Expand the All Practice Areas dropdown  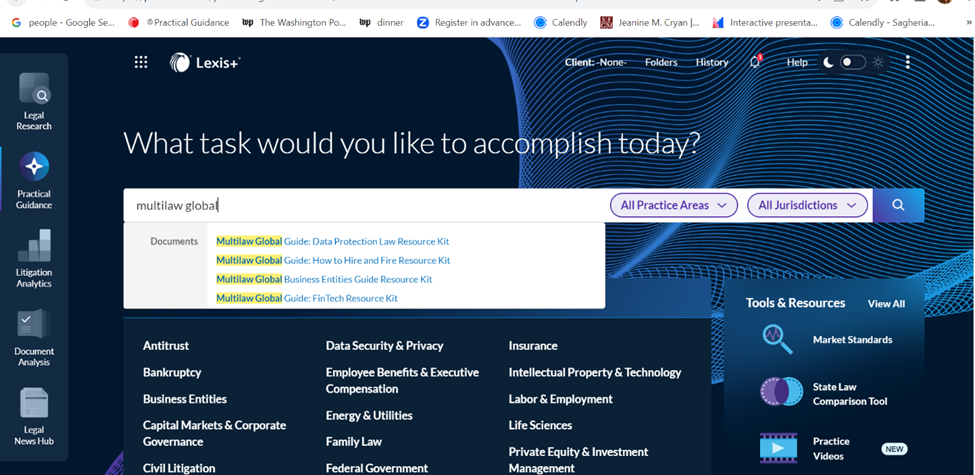[x=673, y=205]
